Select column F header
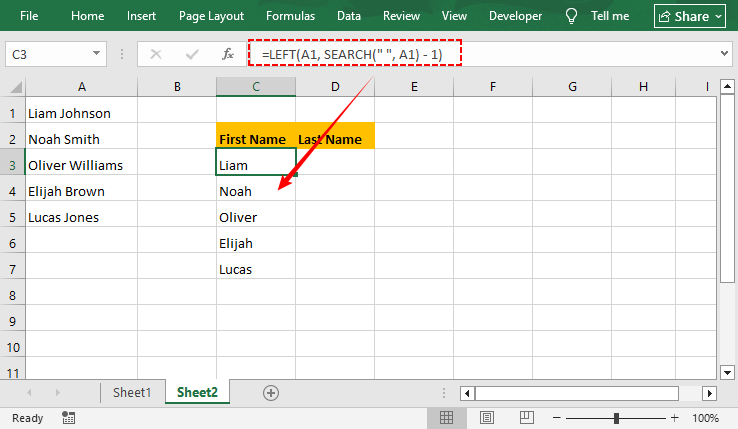The image size is (738, 429). click(x=493, y=87)
